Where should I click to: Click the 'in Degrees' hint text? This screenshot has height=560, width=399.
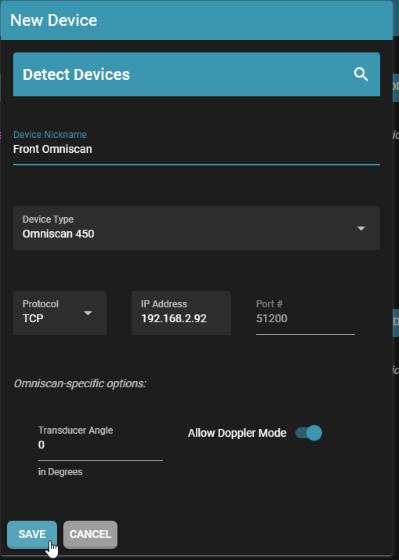pos(60,472)
